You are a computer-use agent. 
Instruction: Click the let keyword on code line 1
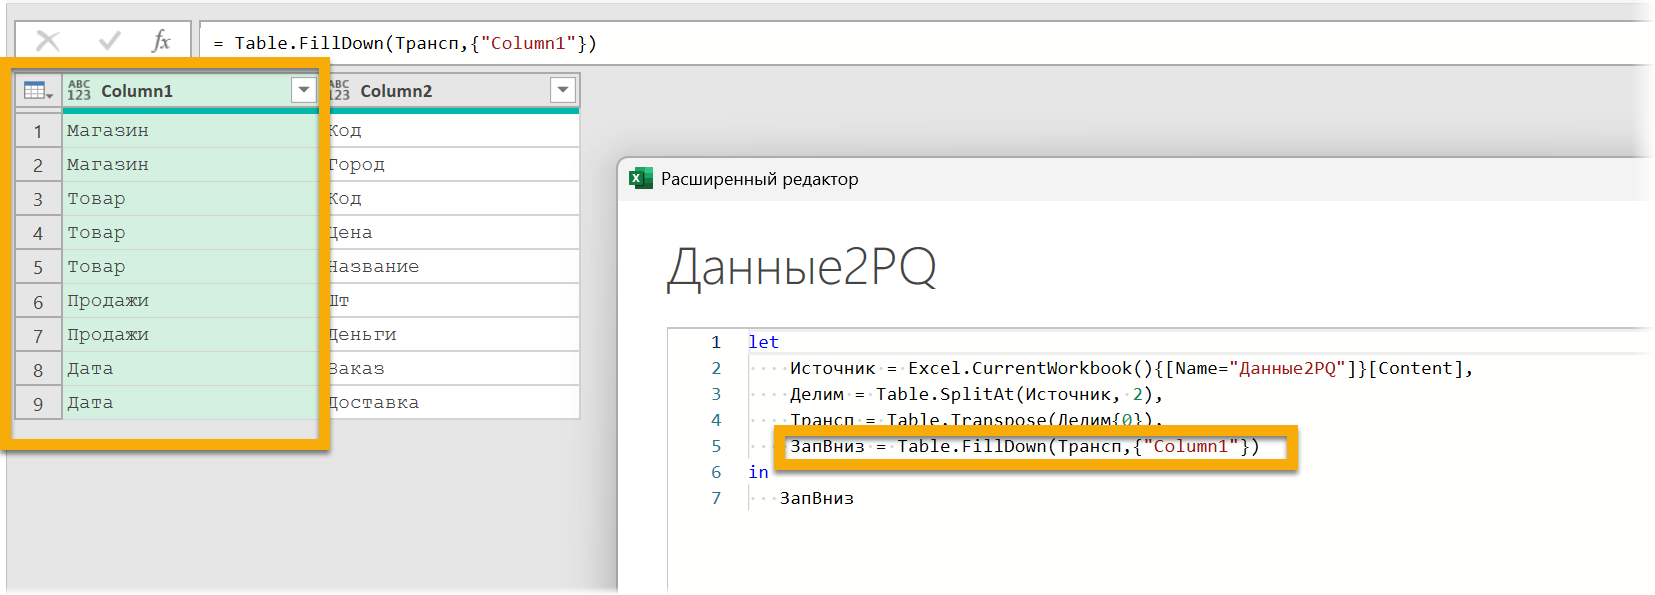763,342
